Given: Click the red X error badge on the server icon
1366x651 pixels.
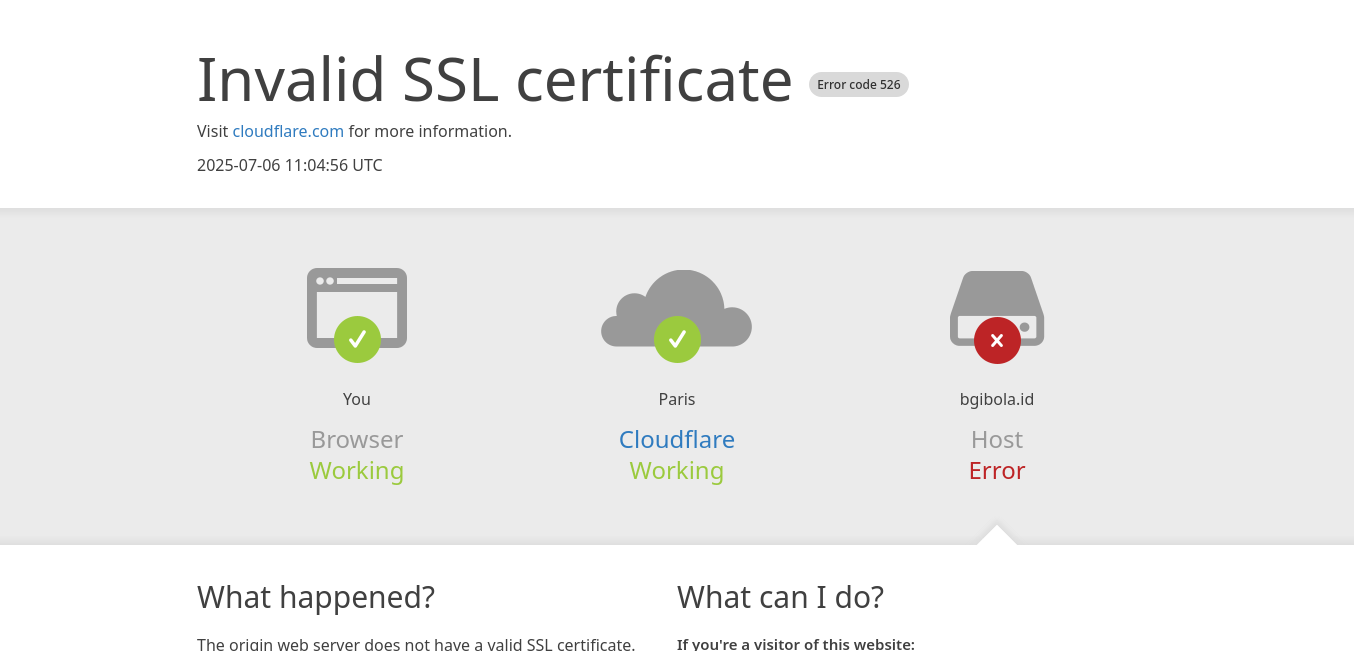Looking at the screenshot, I should 997,340.
